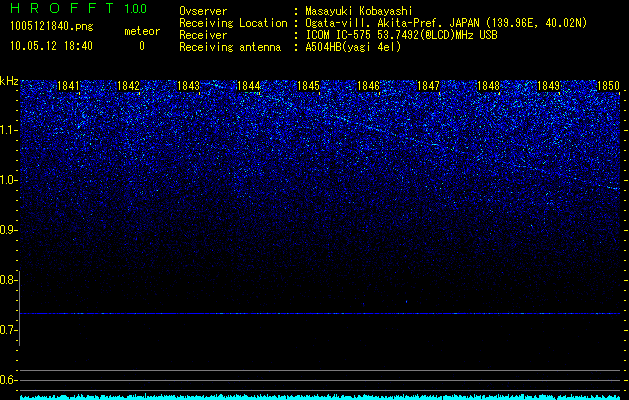Click the HROFFT 1.0.0 title text

tap(78, 8)
